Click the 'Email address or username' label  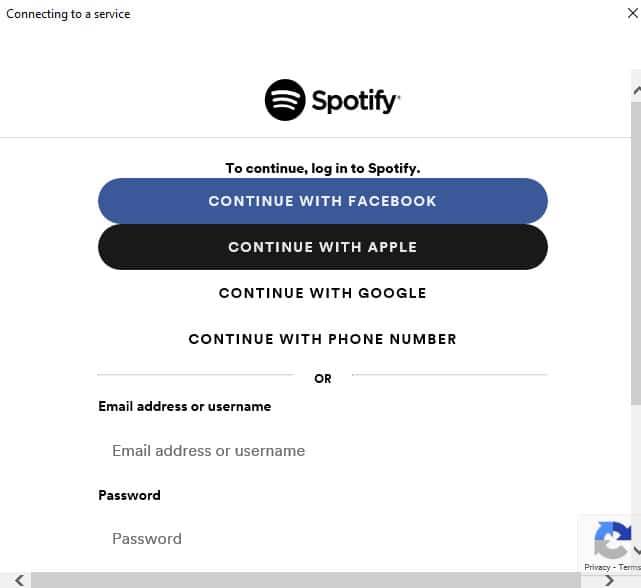(184, 407)
